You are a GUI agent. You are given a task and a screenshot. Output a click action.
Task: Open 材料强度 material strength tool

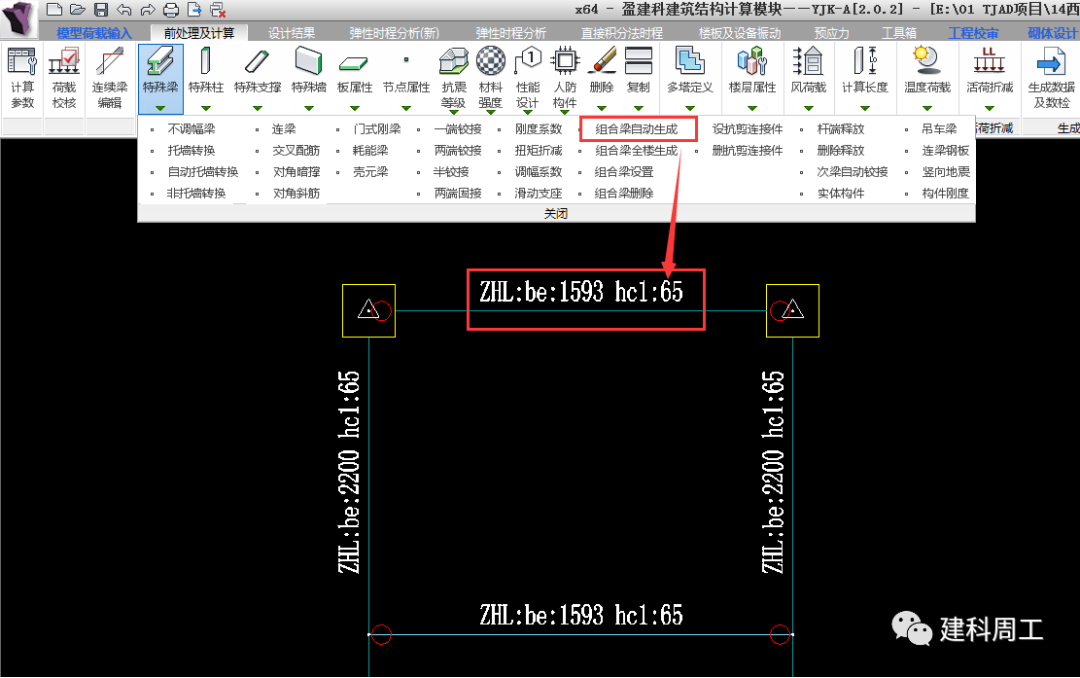coord(490,78)
